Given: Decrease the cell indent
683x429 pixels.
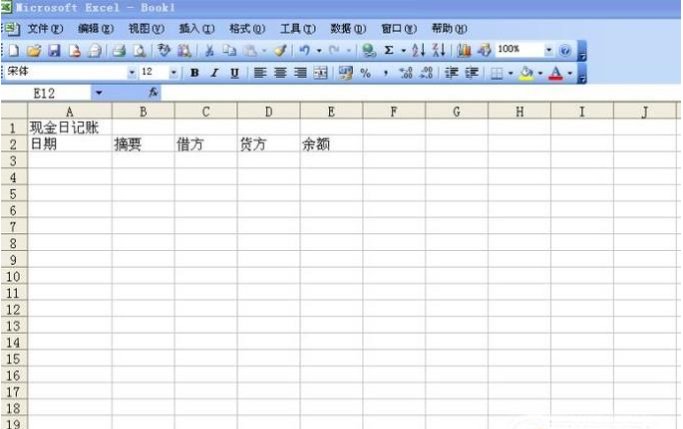Looking at the screenshot, I should pos(451,73).
